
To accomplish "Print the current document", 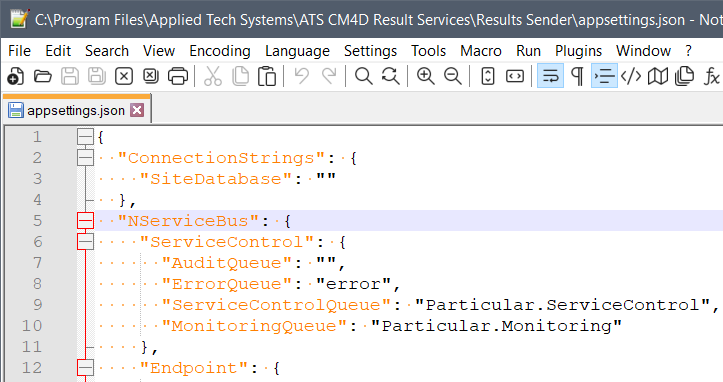I will pos(178,76).
